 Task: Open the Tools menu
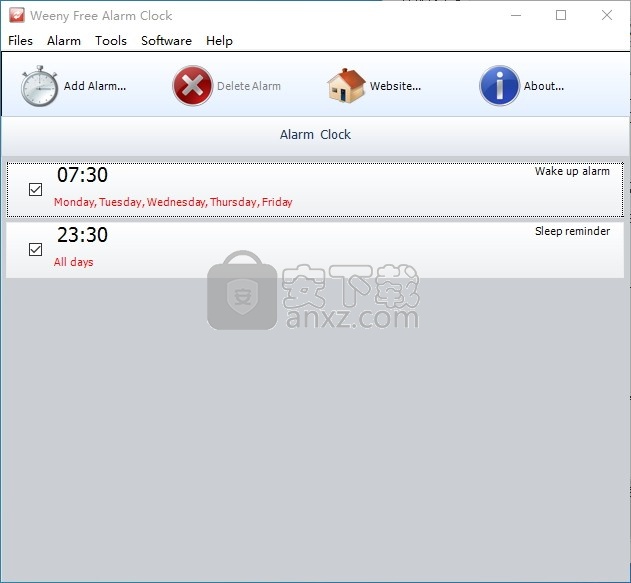pos(111,41)
